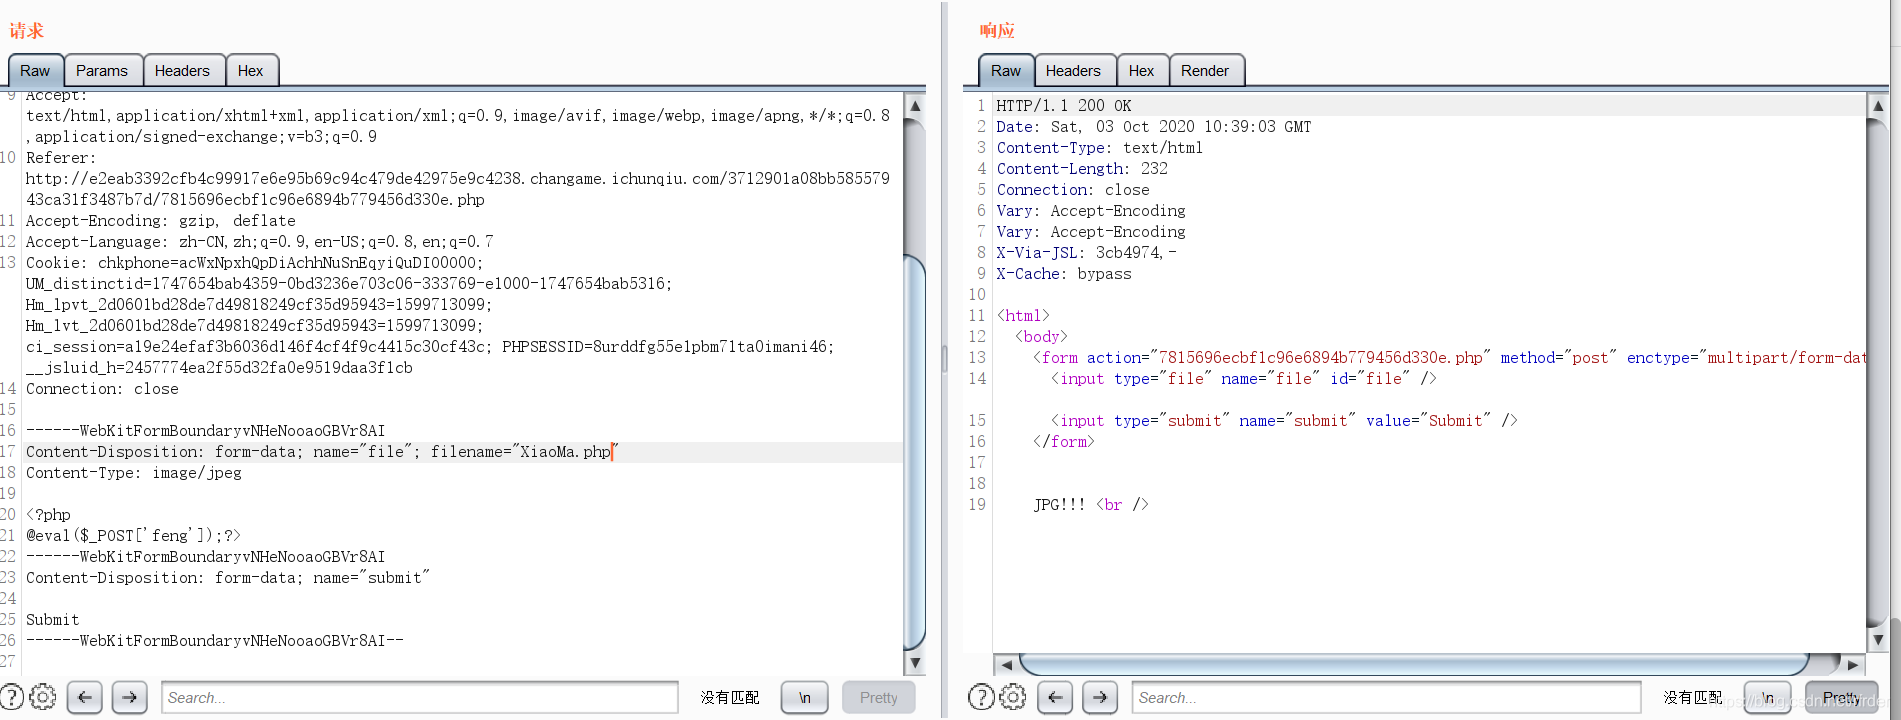Open settings gear in response panel
This screenshot has height=720, width=1901.
(1013, 697)
